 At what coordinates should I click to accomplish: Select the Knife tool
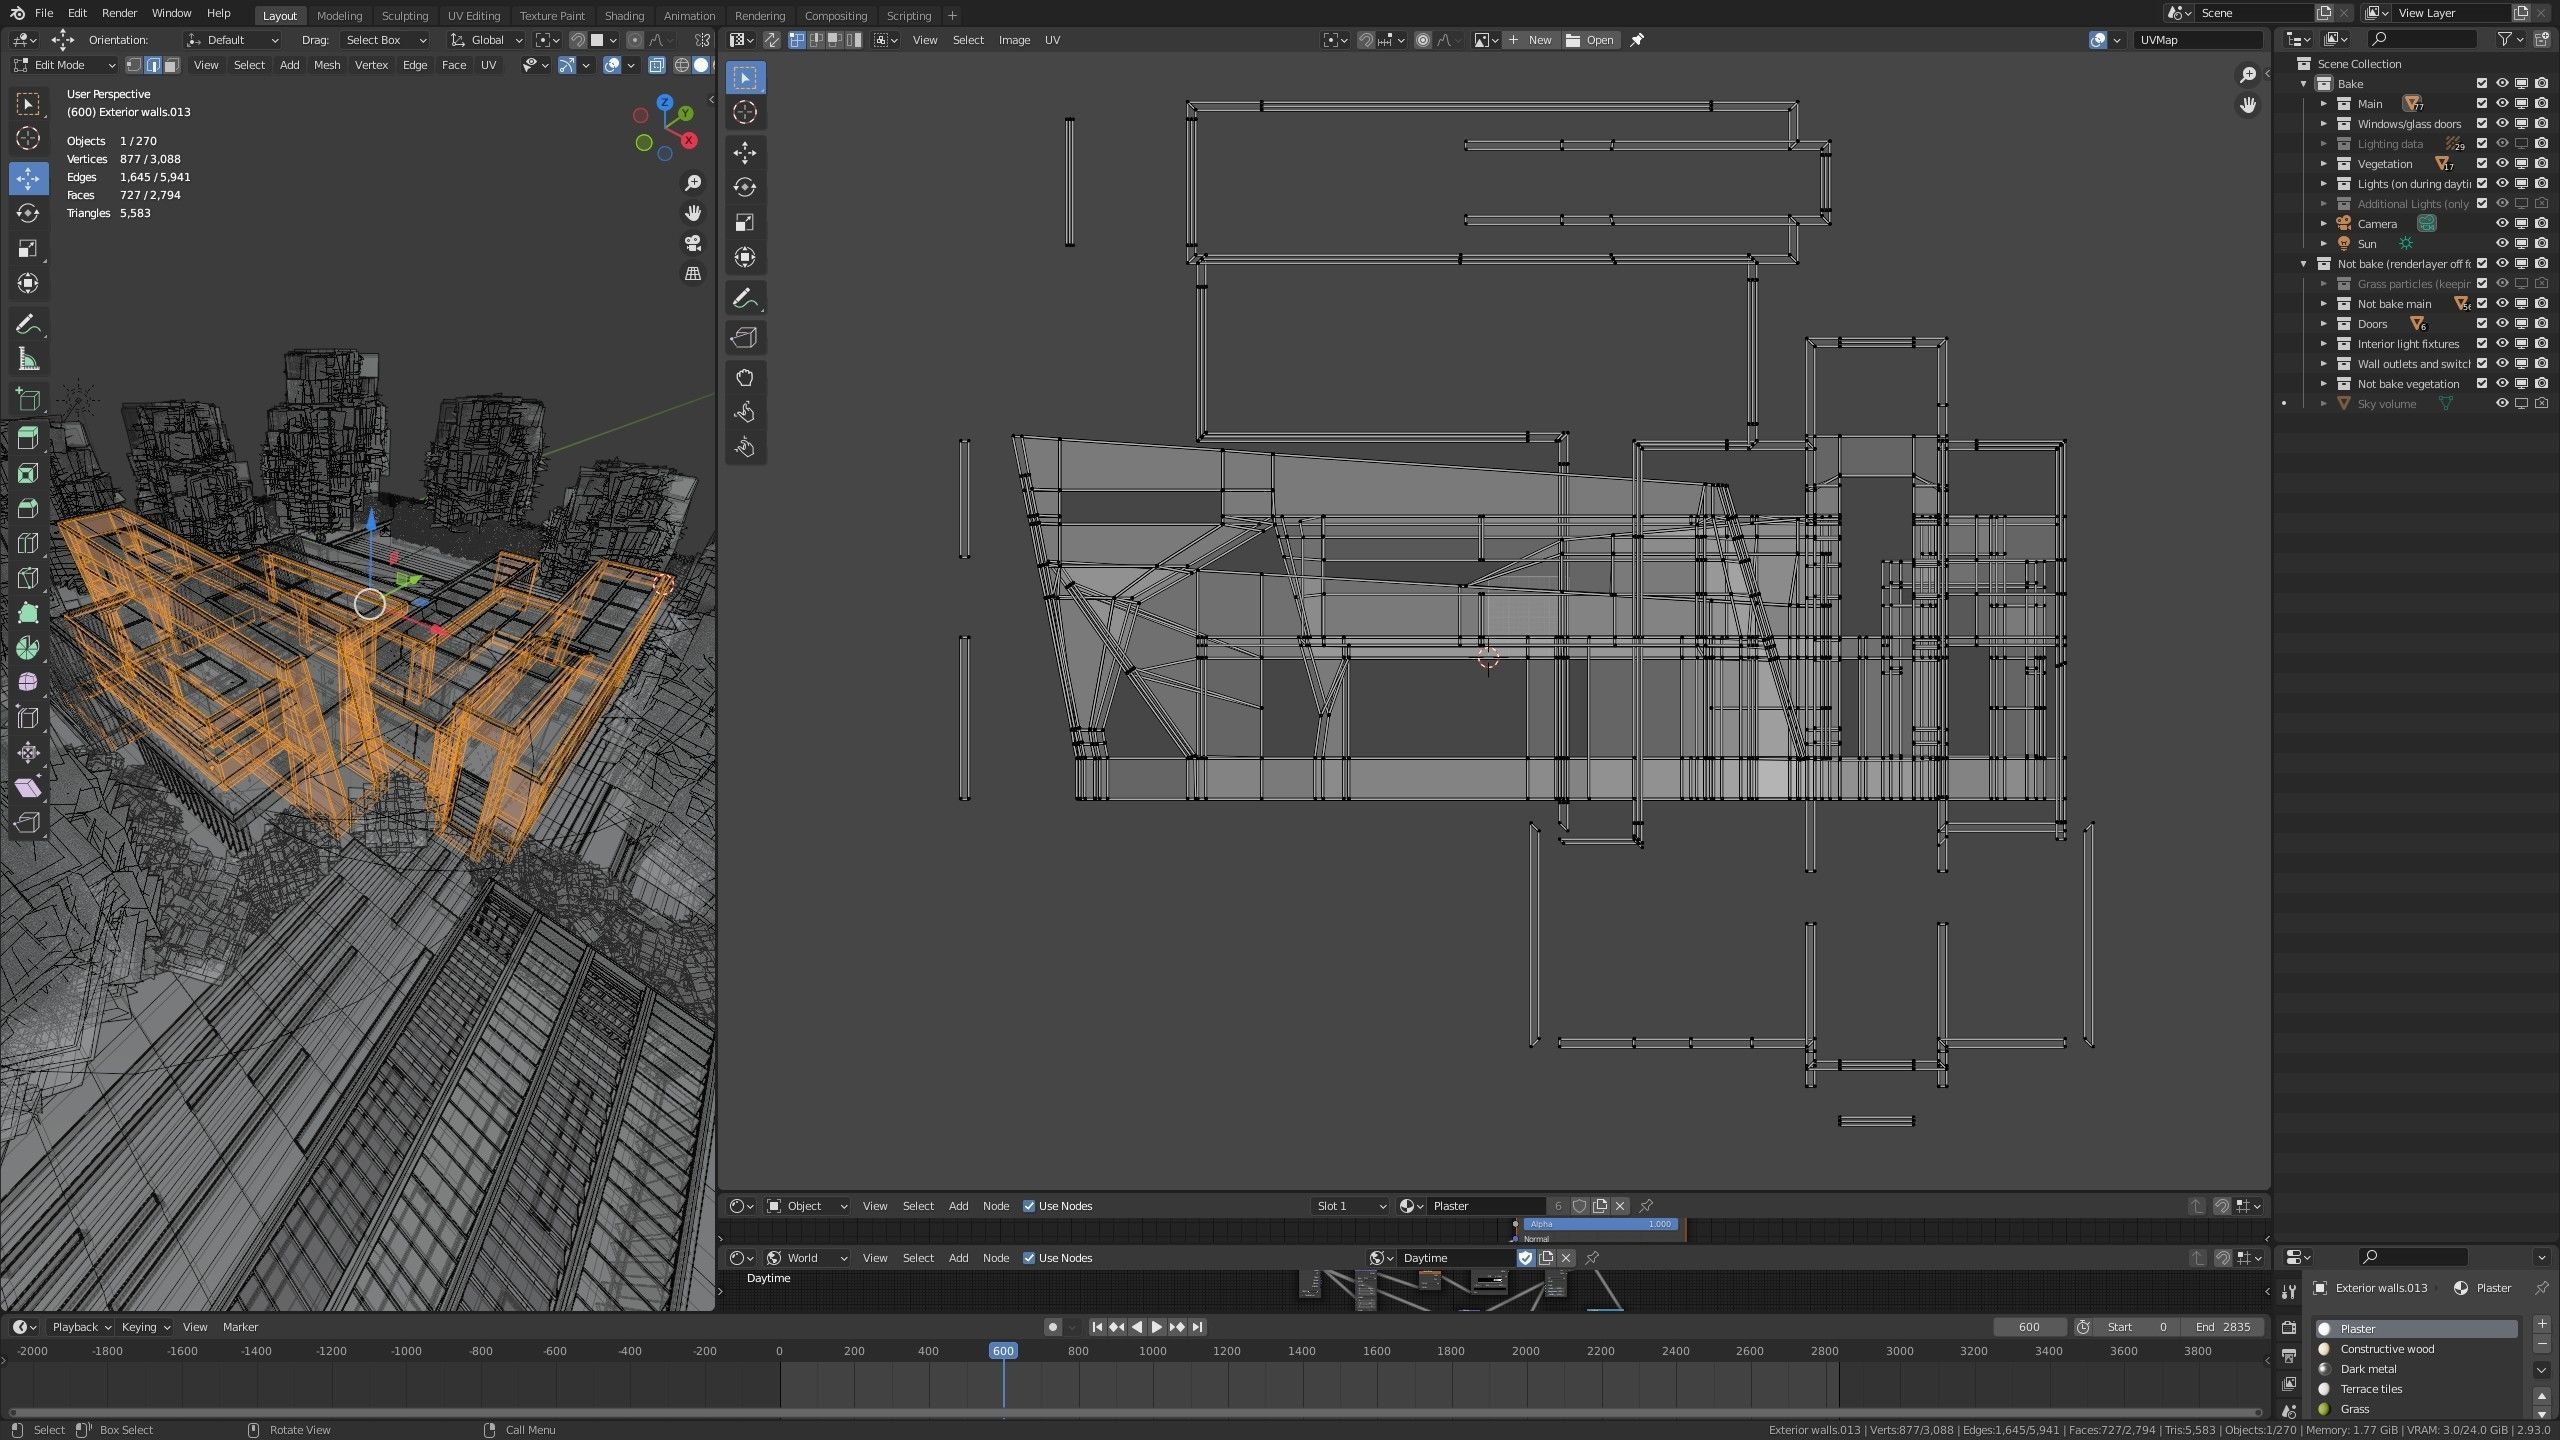(28, 578)
